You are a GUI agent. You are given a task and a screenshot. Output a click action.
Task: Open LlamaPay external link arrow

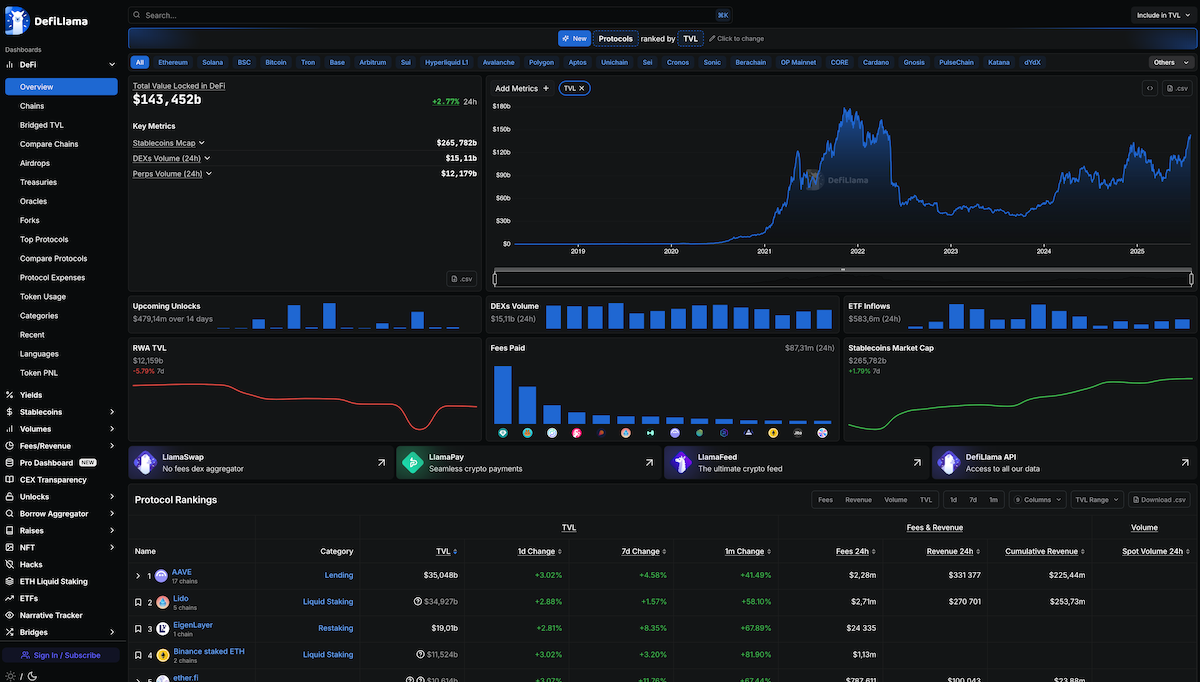(x=649, y=463)
